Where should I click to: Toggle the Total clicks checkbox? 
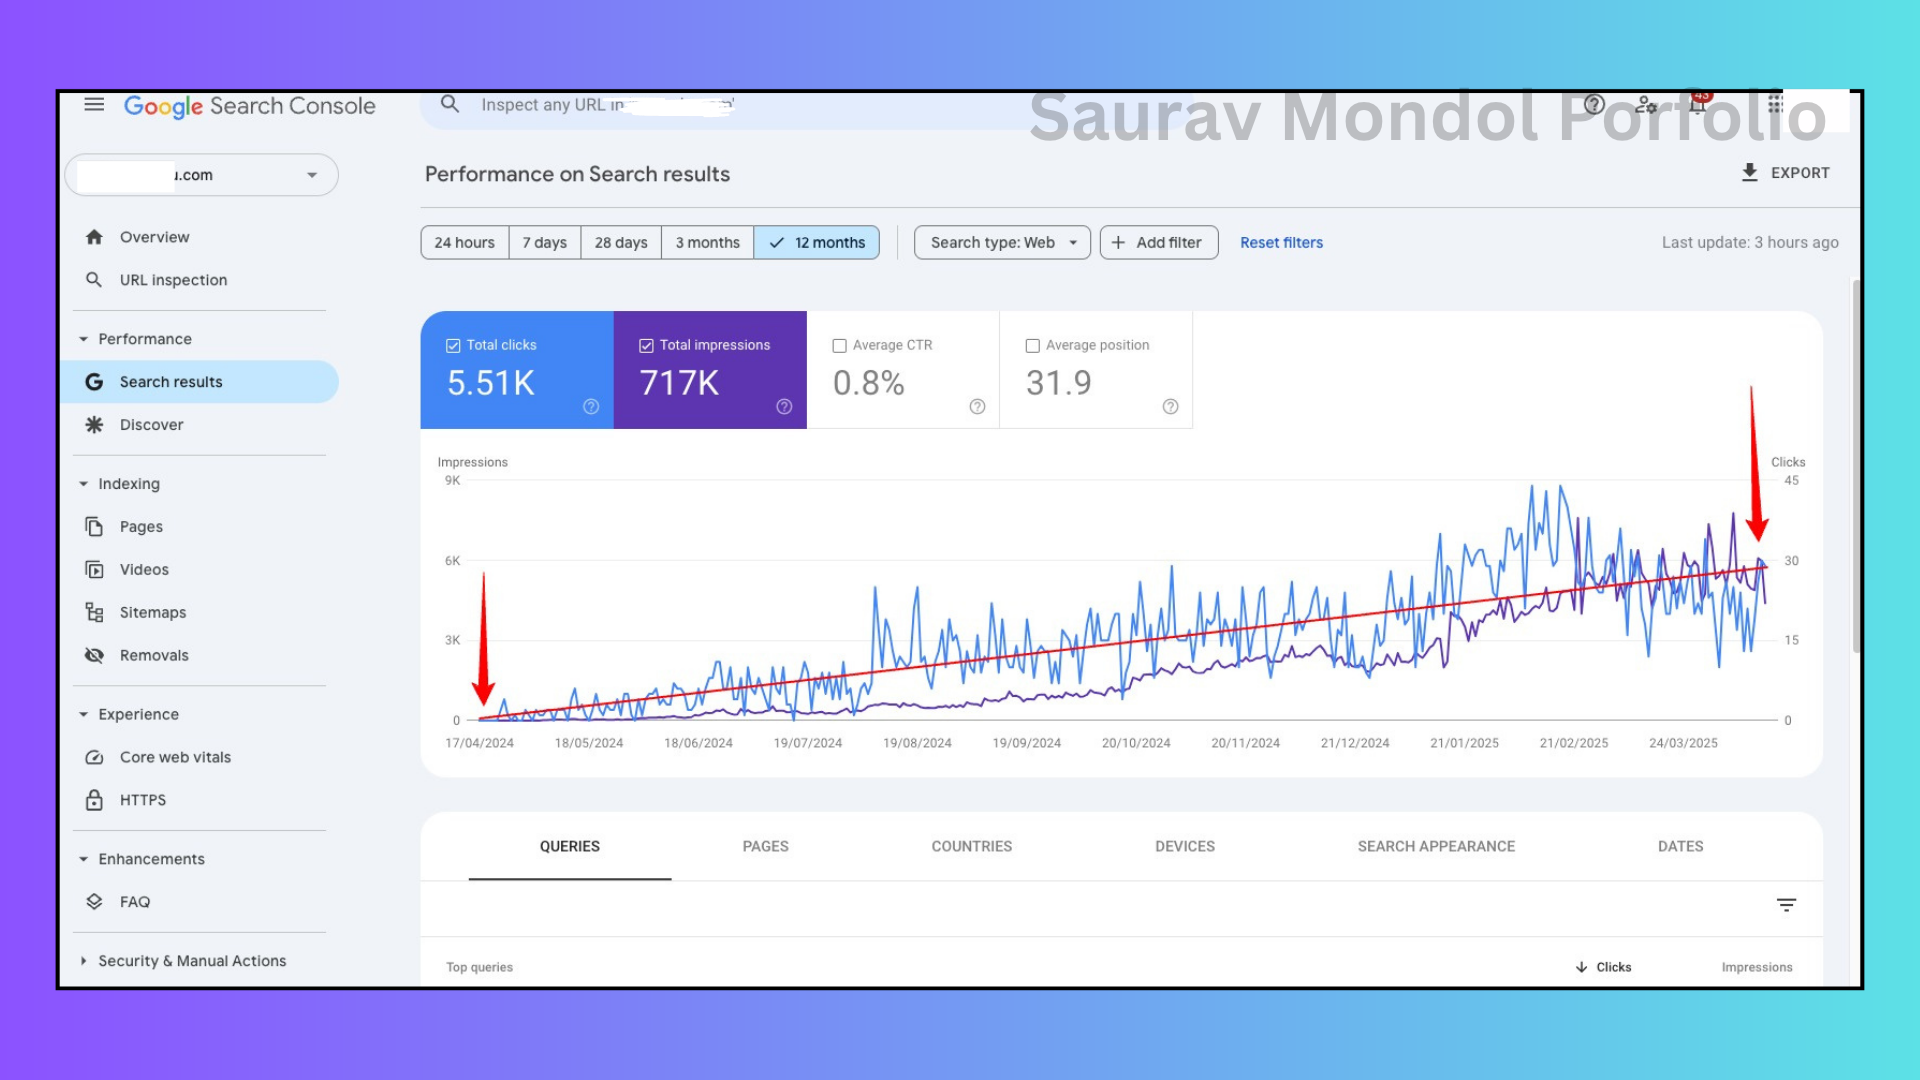(453, 345)
